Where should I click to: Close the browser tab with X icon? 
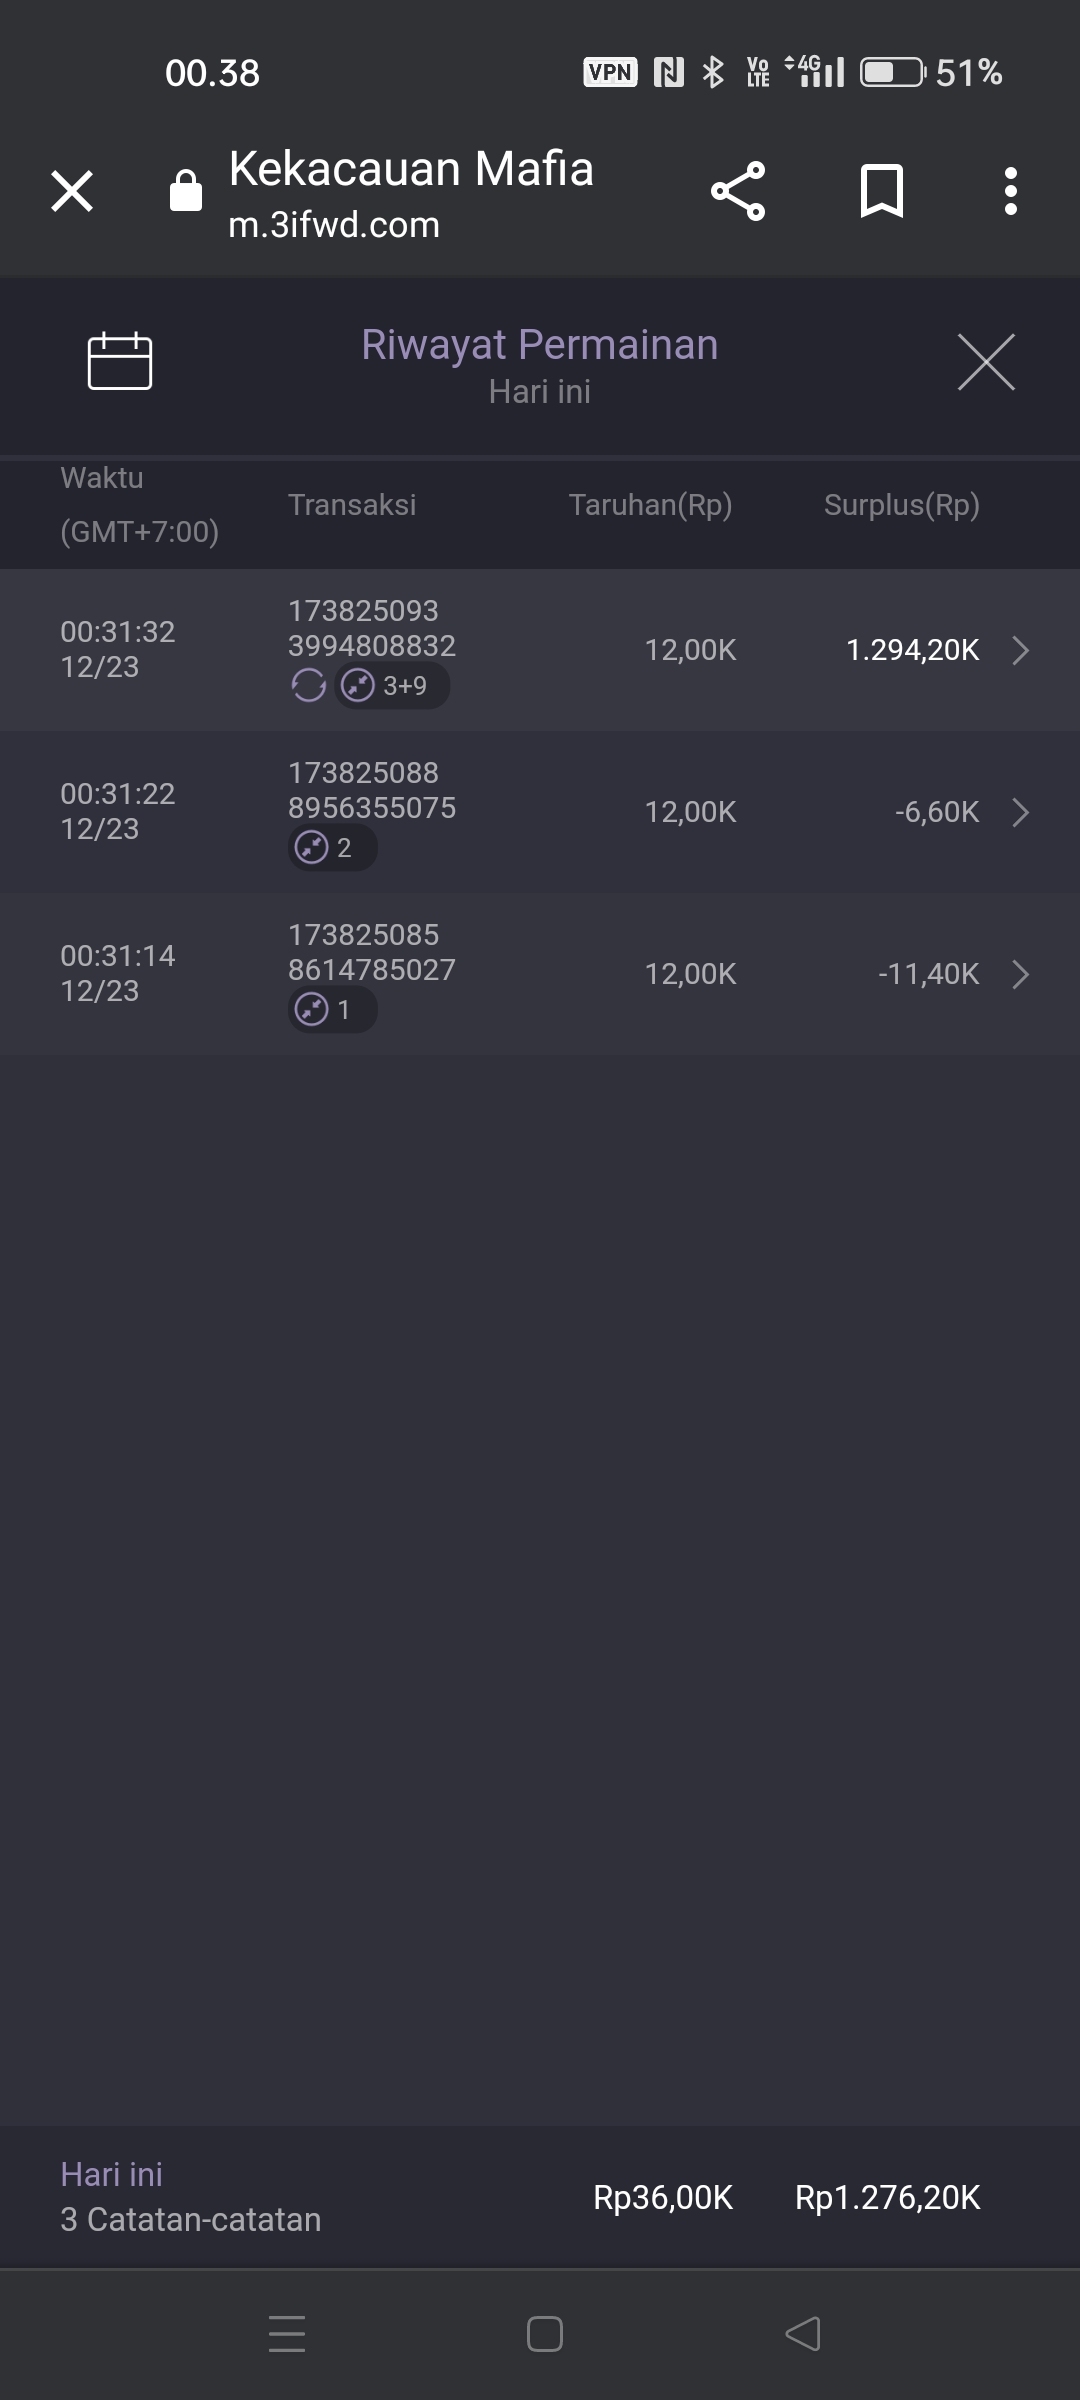72,190
